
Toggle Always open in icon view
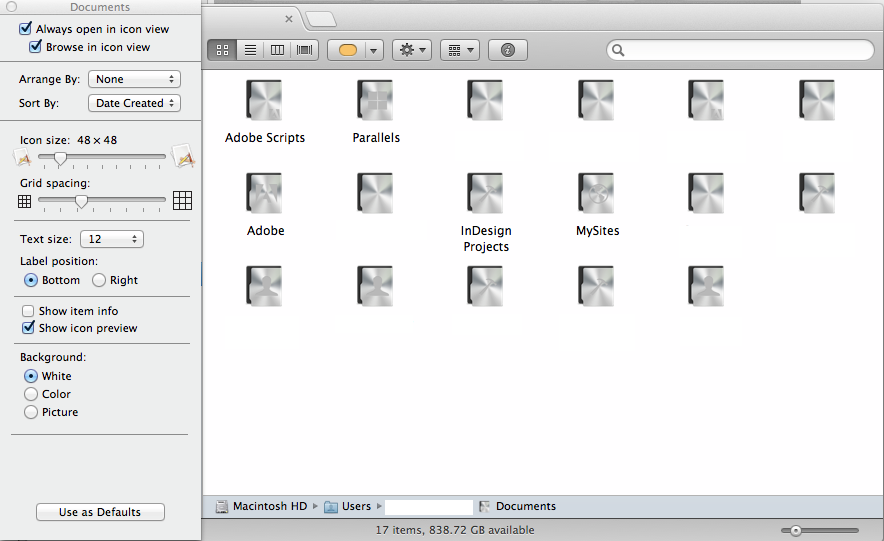[25, 28]
